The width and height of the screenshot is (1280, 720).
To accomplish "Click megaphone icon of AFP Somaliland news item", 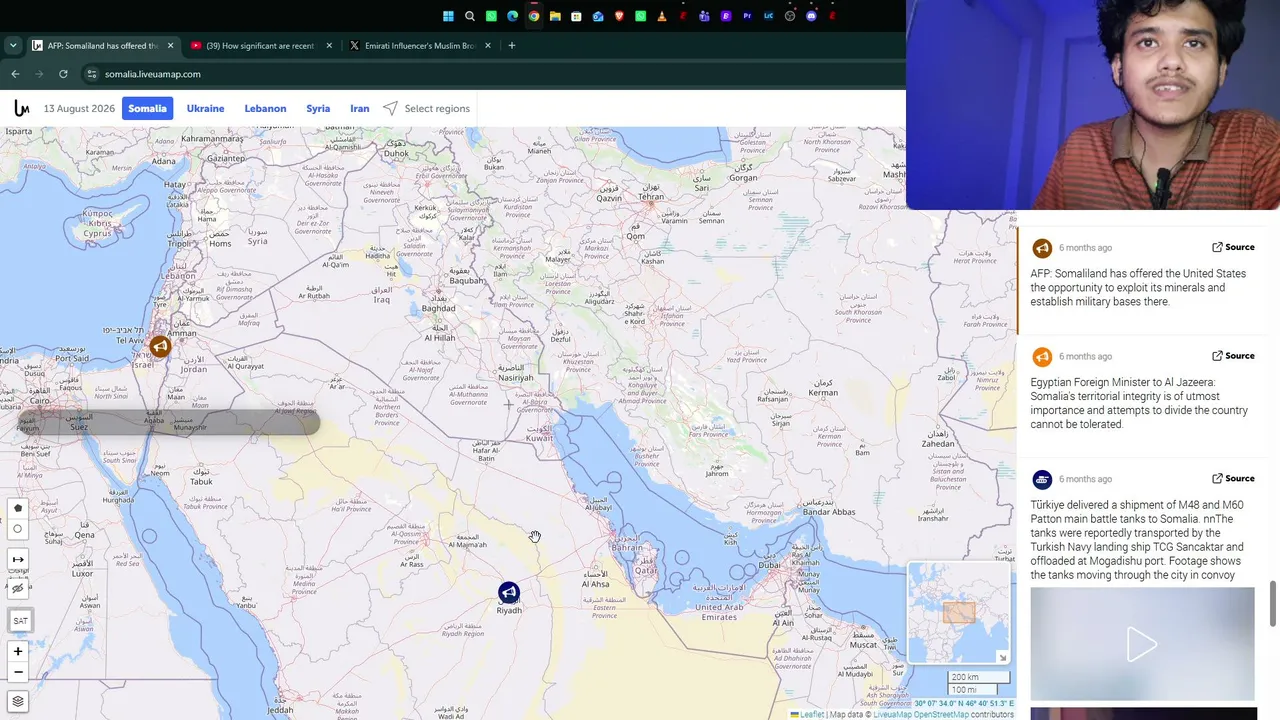I will [x=1042, y=248].
